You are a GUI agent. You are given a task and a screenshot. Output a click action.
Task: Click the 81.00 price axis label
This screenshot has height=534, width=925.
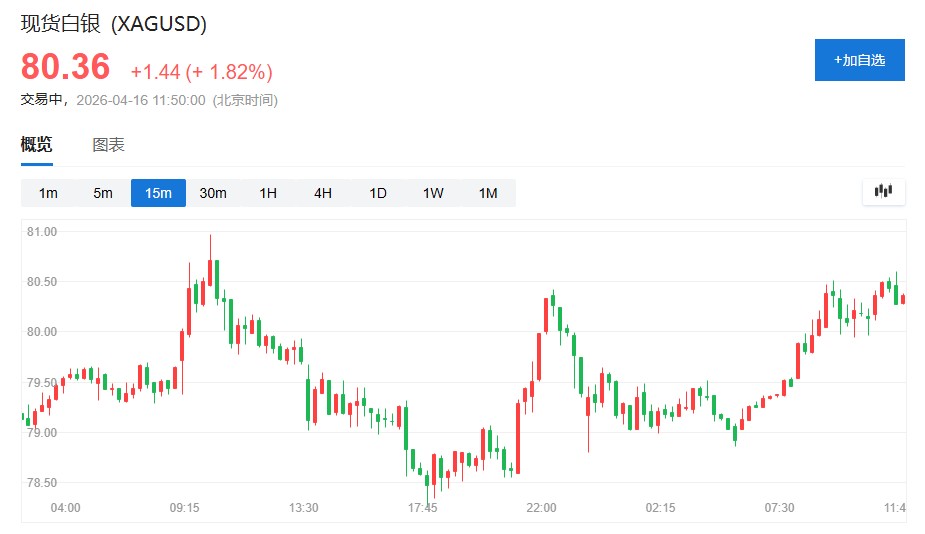click(42, 232)
